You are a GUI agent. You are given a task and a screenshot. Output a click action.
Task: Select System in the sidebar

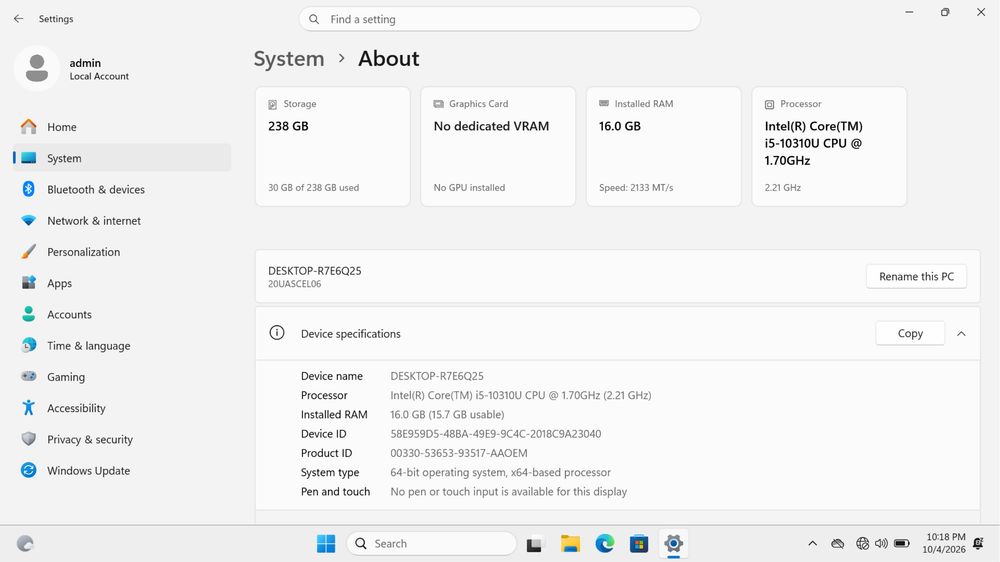point(122,158)
